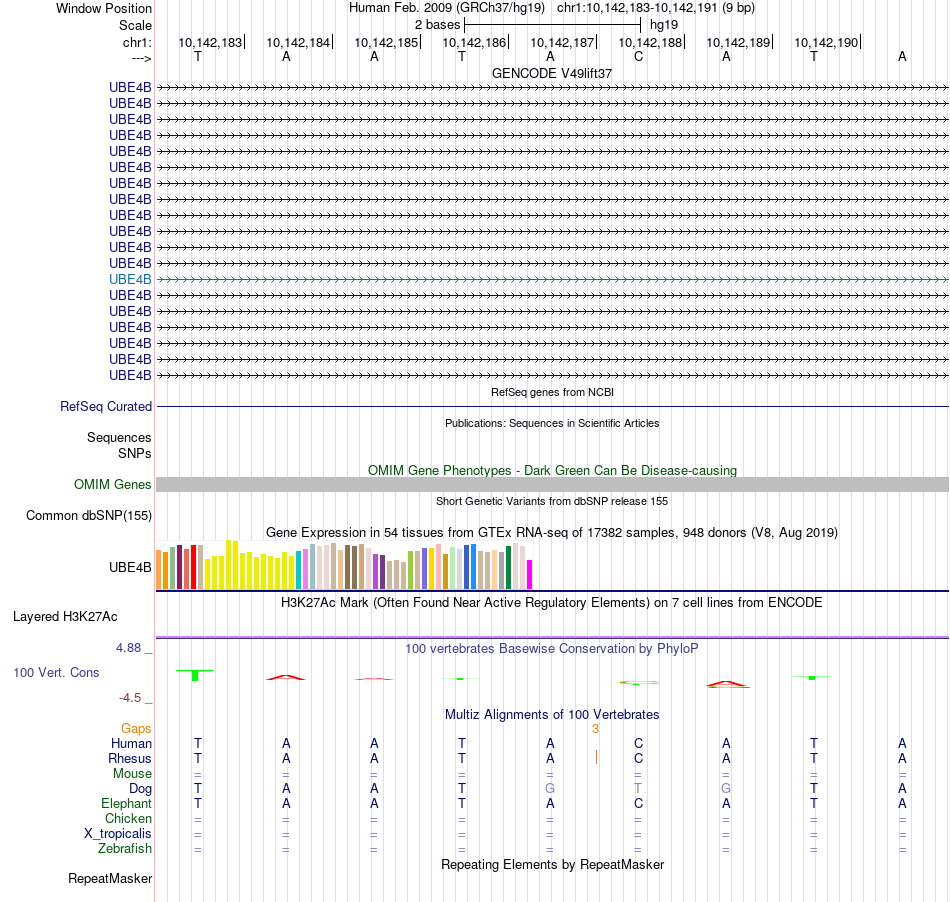Click the magenta last bar in GTEx chart
Viewport: 950px width, 902px height.
530,574
